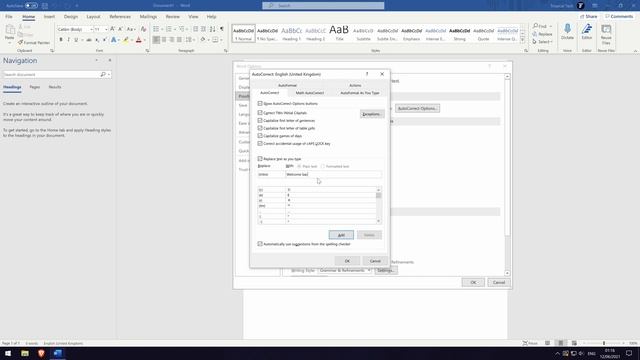Image resolution: width=640 pixels, height=360 pixels.
Task: Toggle Show AutoCorrect Options buttons checkbox
Action: (260, 104)
